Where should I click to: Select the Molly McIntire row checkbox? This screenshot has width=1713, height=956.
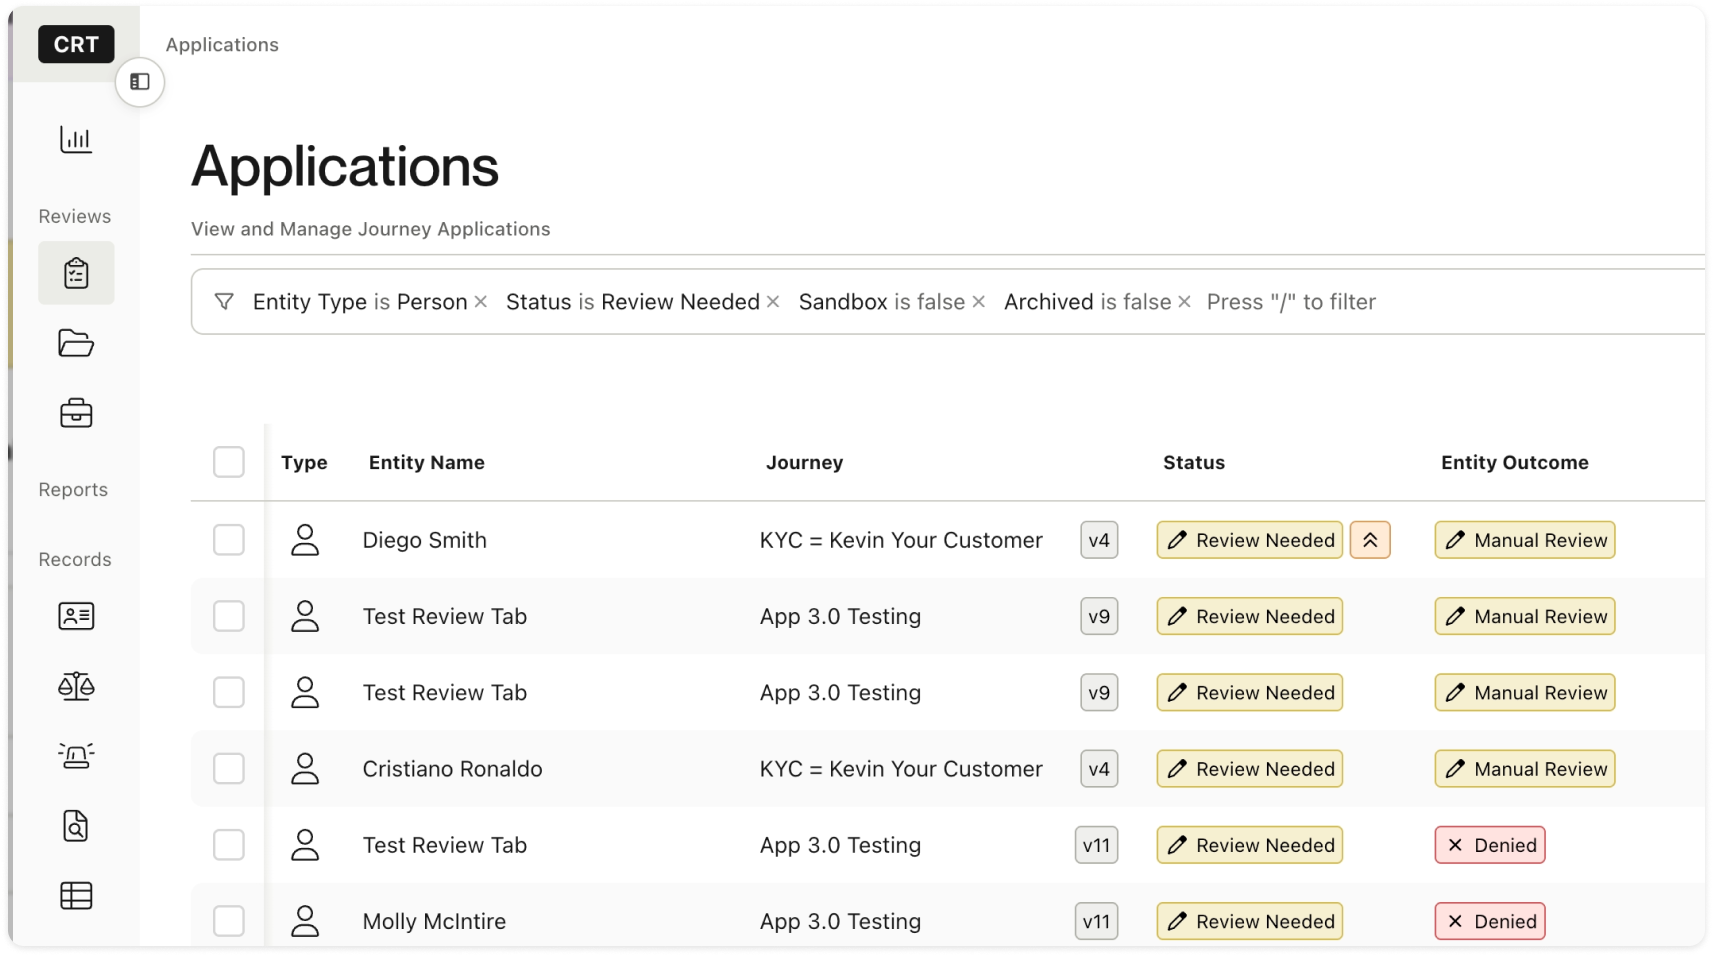[x=229, y=921]
